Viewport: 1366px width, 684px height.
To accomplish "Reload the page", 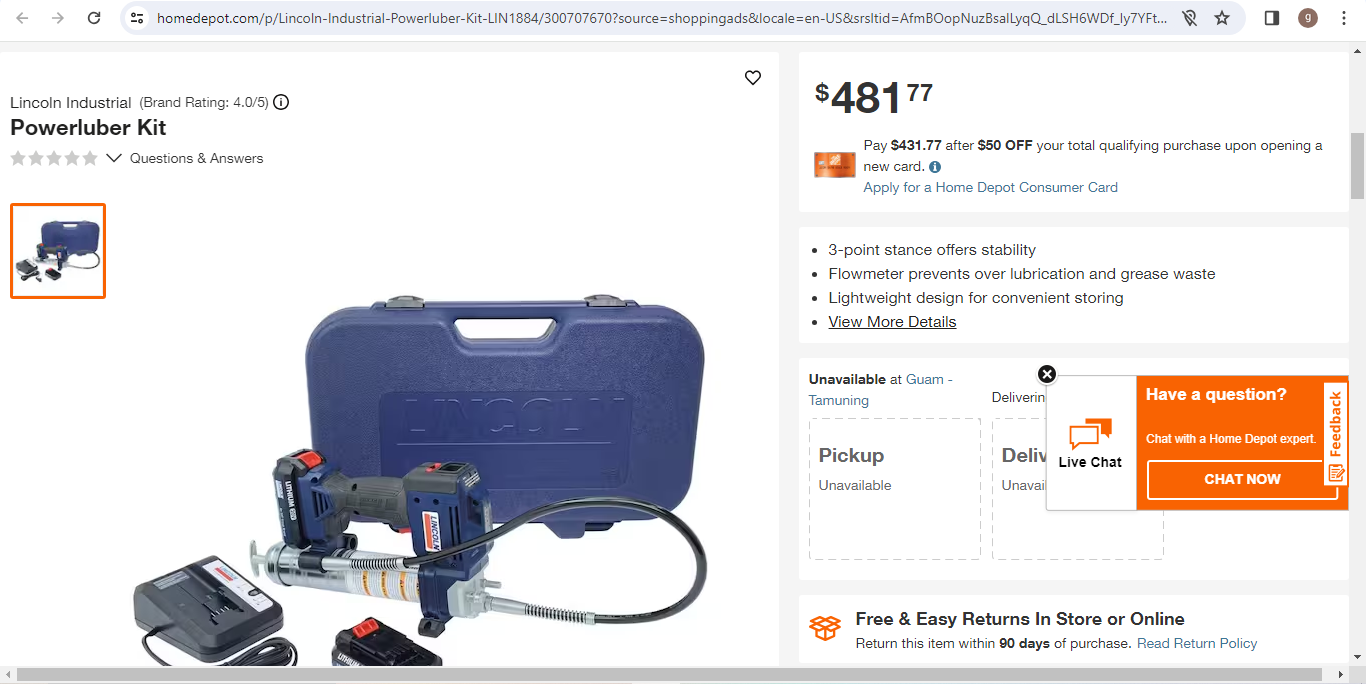I will tap(94, 18).
